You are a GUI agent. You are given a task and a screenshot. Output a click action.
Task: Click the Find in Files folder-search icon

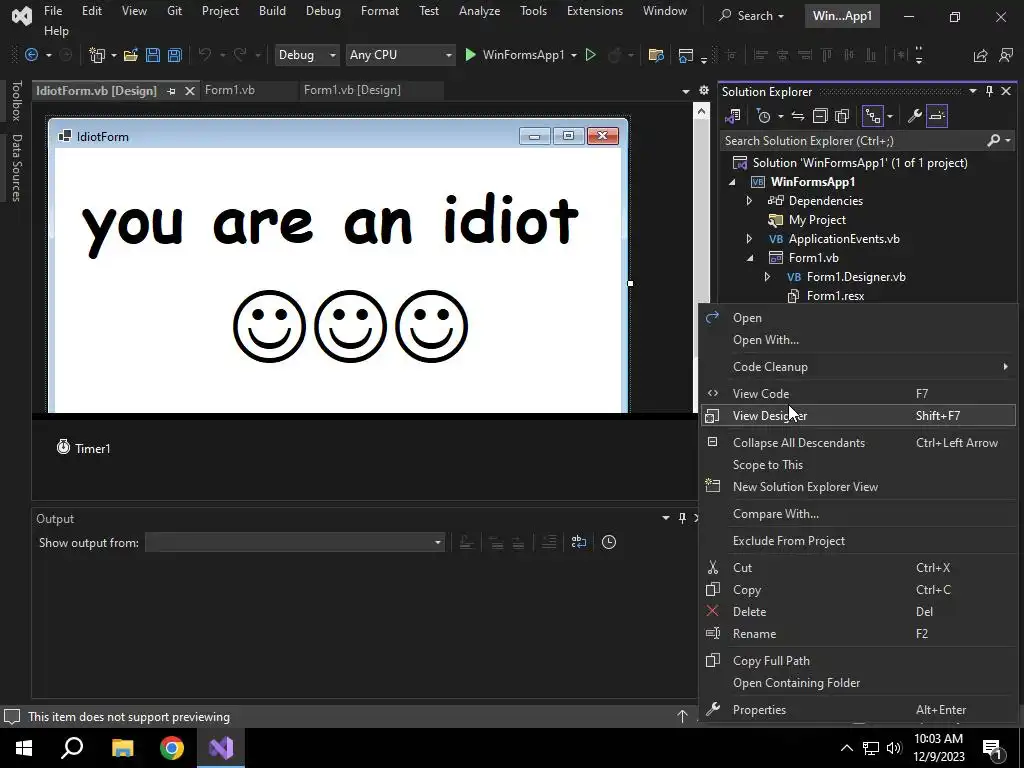pos(656,56)
